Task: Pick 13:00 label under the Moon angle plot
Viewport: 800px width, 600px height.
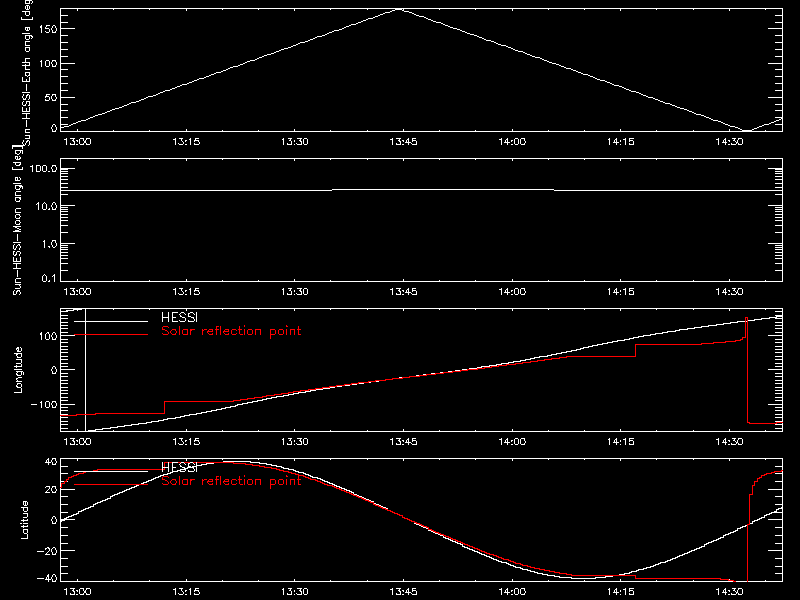Action: [78, 292]
